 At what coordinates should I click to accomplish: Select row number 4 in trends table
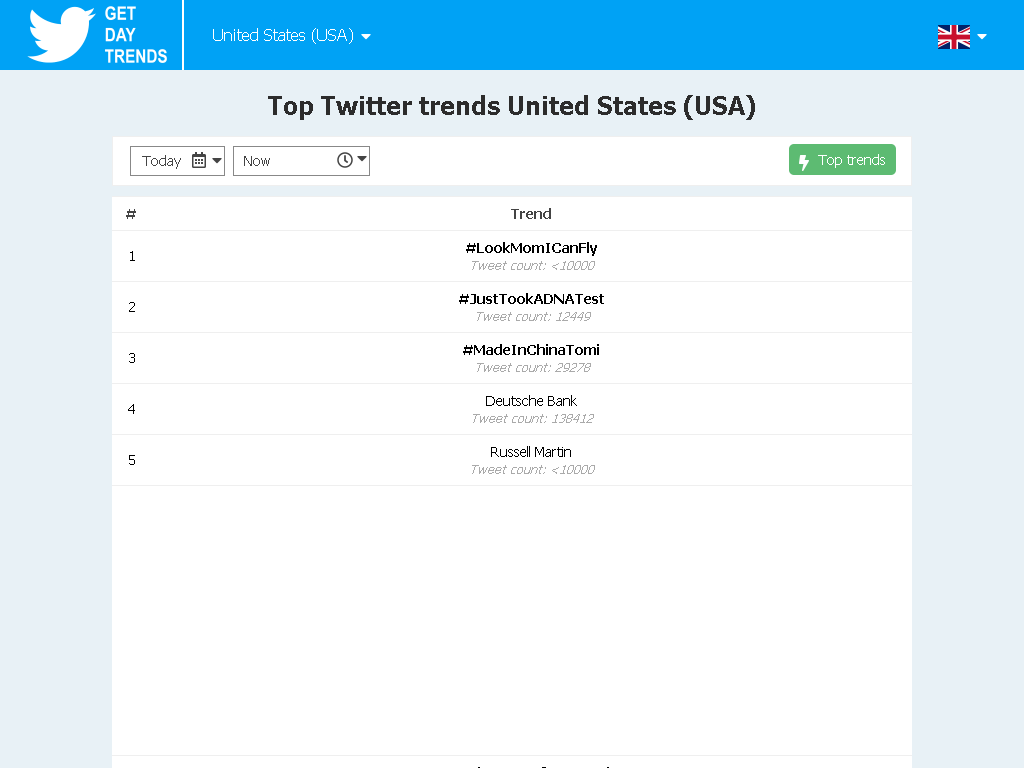point(511,409)
